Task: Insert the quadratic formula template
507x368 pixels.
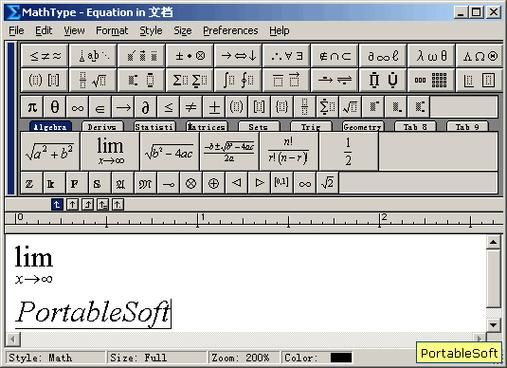Action: pyautogui.click(x=229, y=151)
